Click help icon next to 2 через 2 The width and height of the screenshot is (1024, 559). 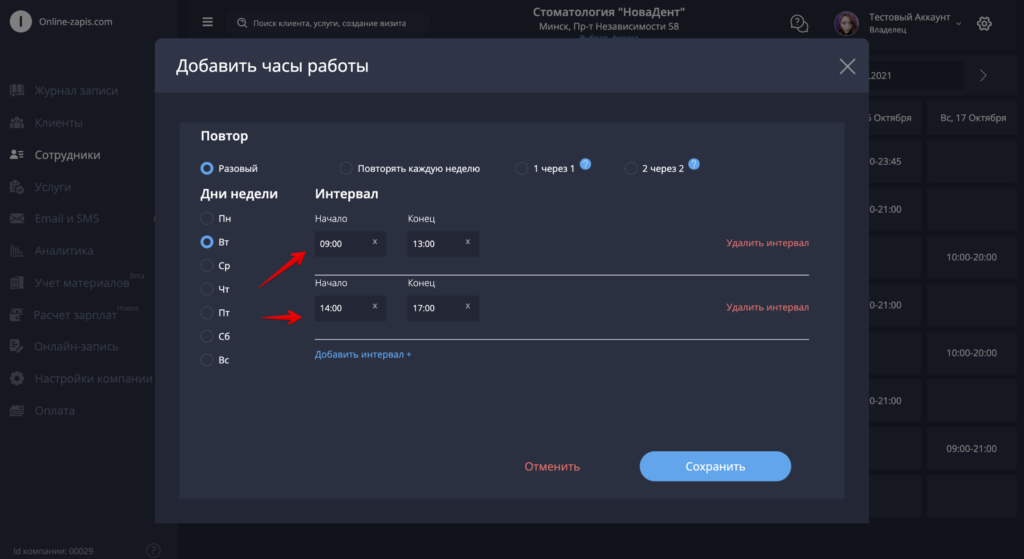coord(694,164)
